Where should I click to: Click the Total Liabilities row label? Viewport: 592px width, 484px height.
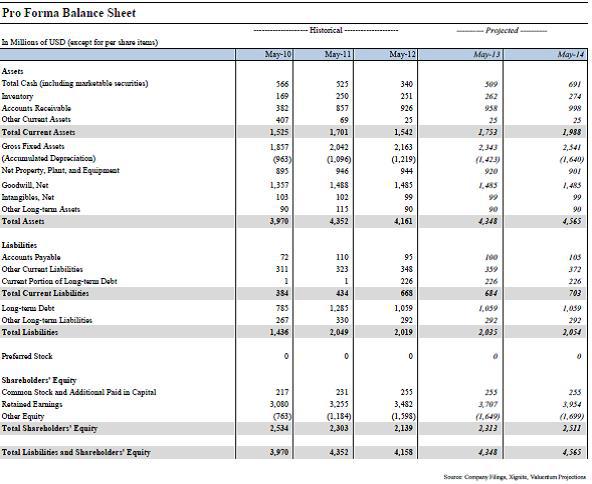[x=30, y=332]
